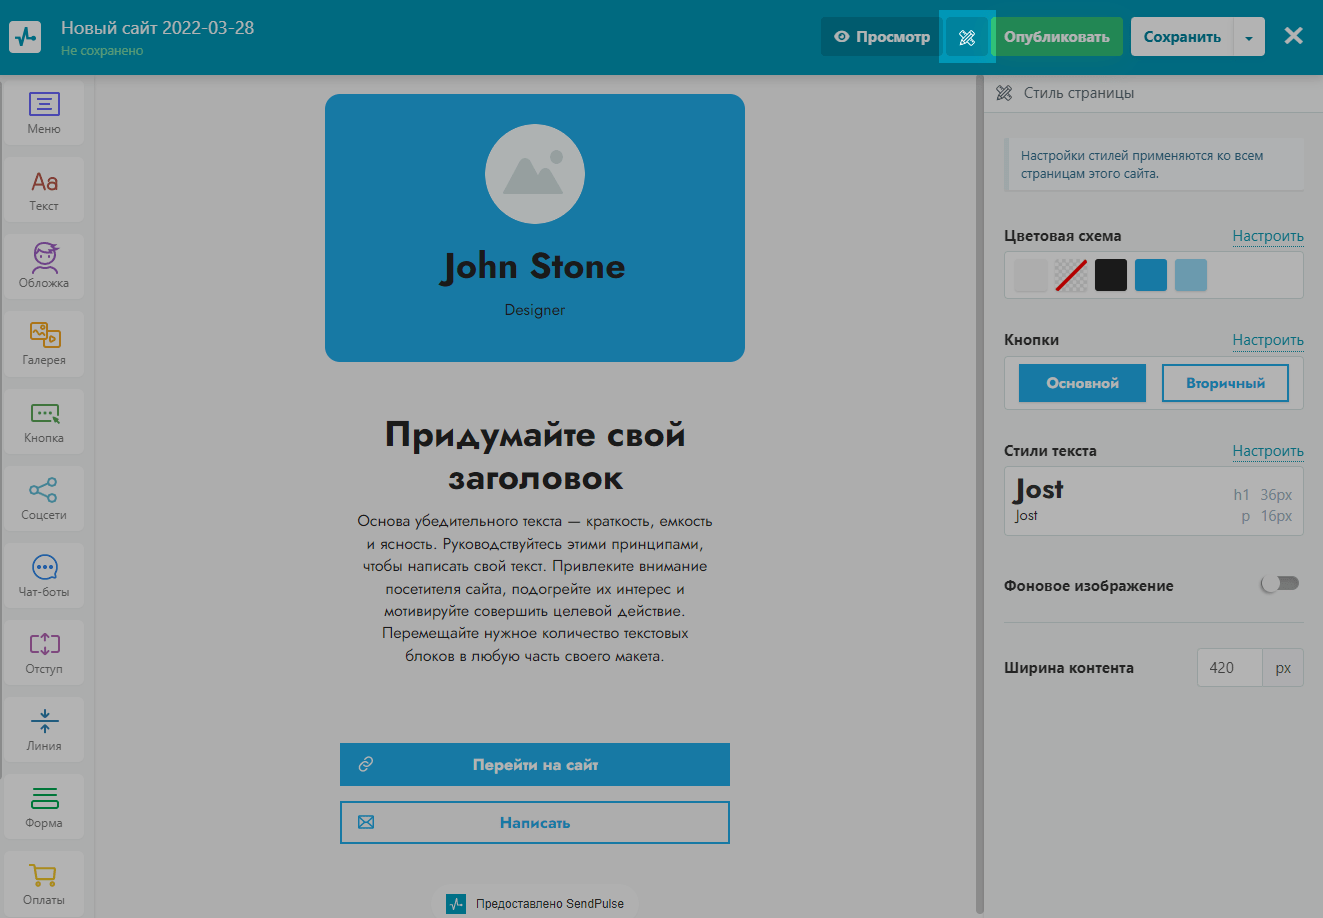Click the Ширина контента width field
The image size is (1323, 918).
pyautogui.click(x=1229, y=668)
